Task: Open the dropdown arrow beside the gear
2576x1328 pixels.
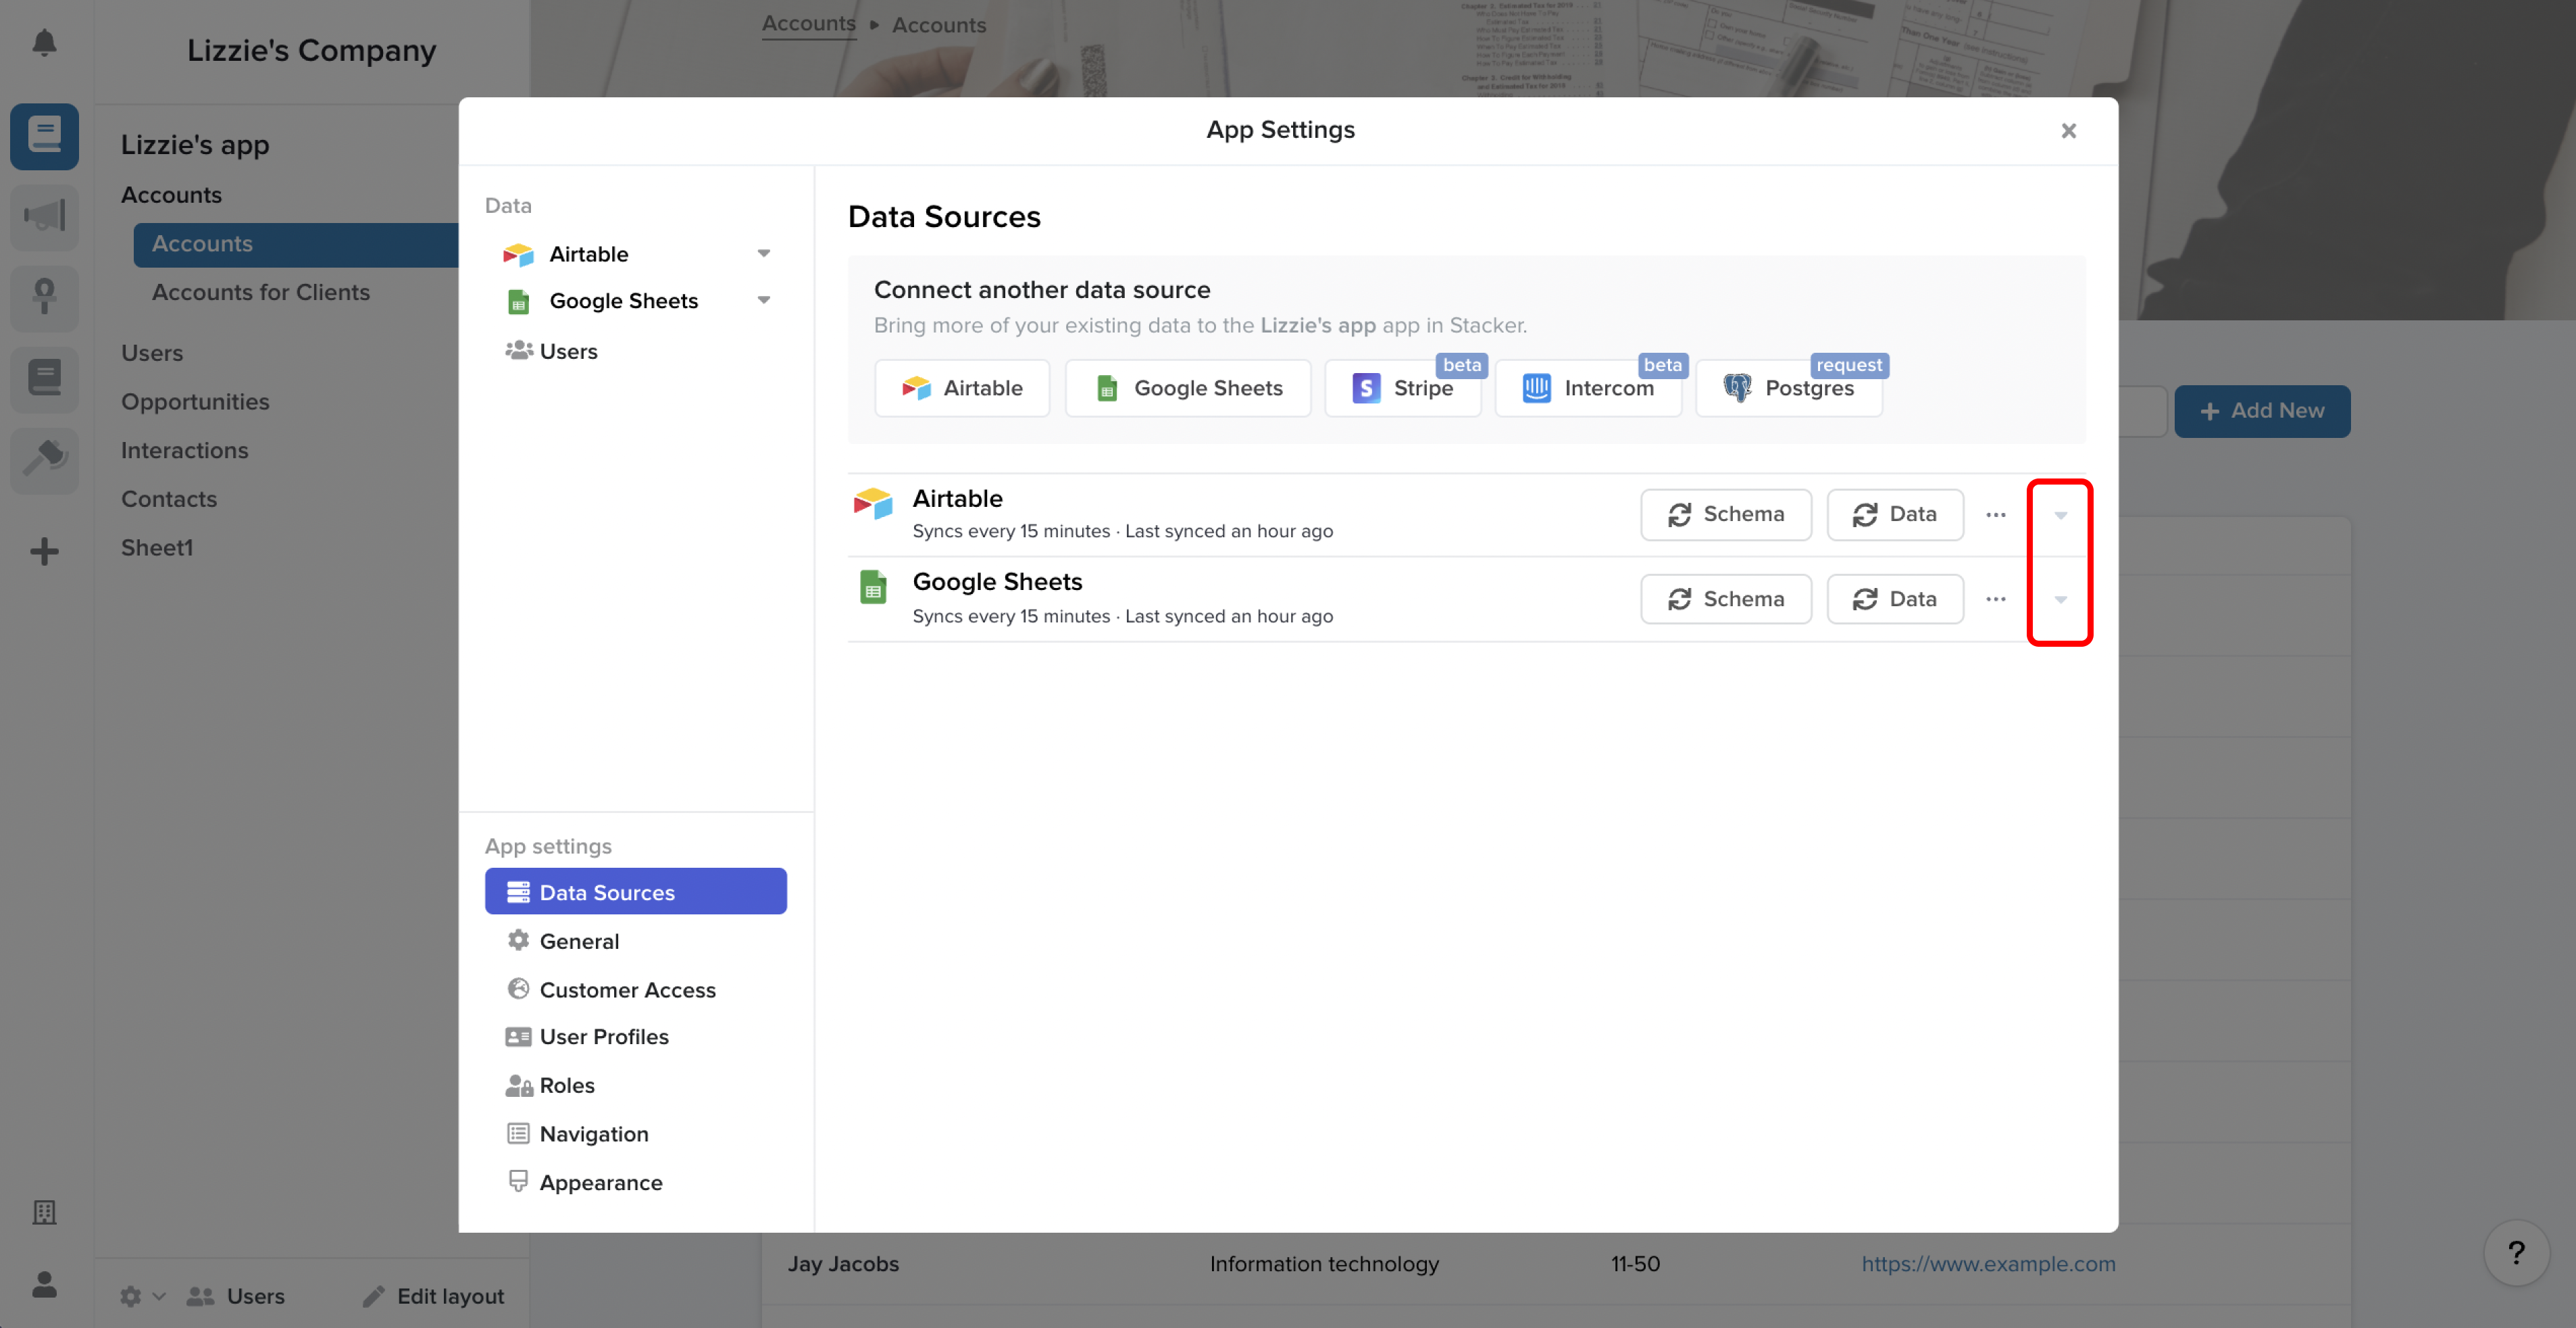Action: 159,1296
